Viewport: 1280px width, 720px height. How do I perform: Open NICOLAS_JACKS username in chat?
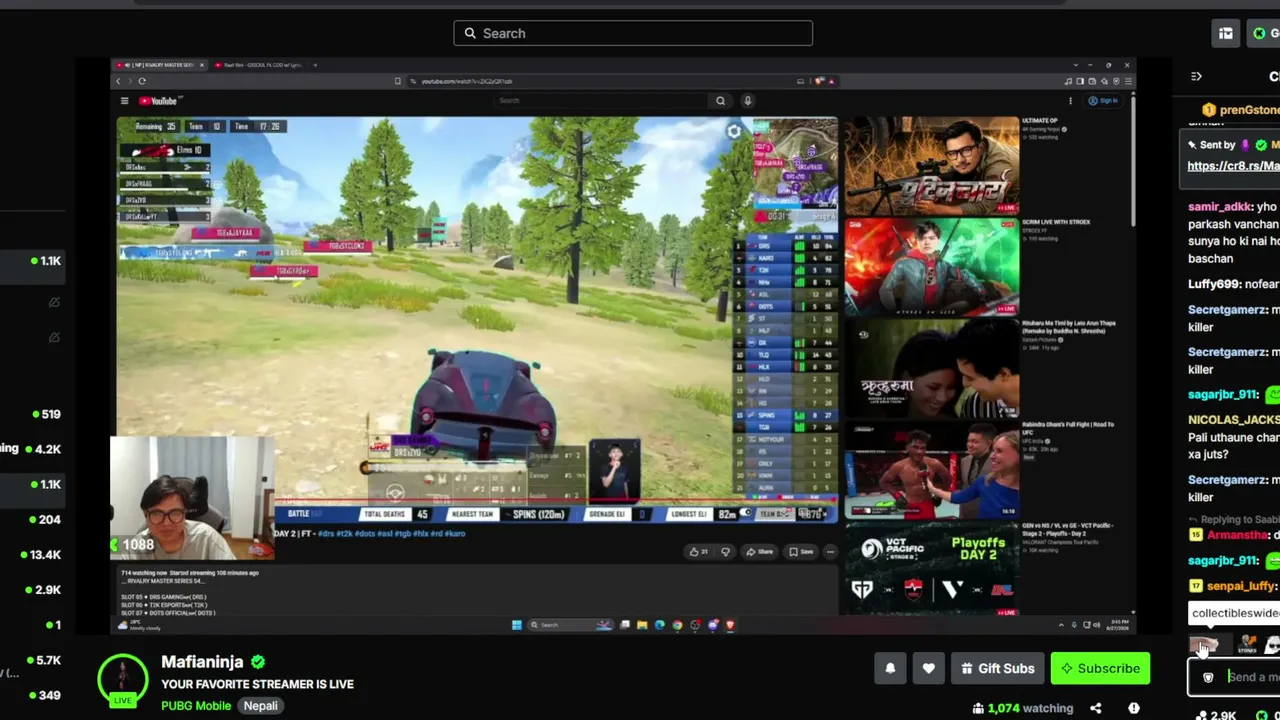(1234, 420)
